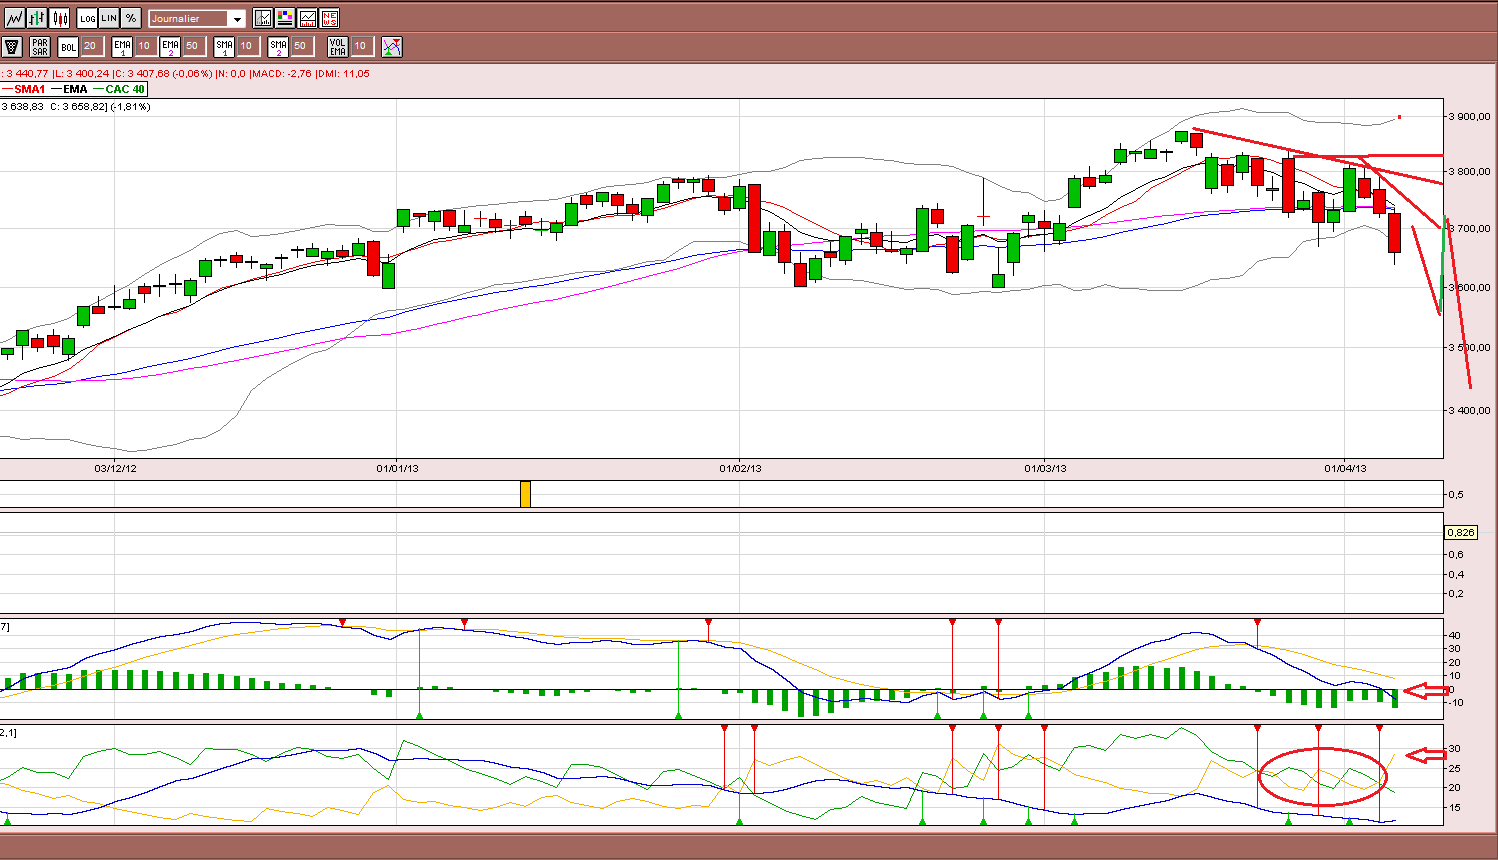The height and width of the screenshot is (860, 1498).
Task: Click the dropdown arrow next to Journalier
Action: pyautogui.click(x=237, y=19)
